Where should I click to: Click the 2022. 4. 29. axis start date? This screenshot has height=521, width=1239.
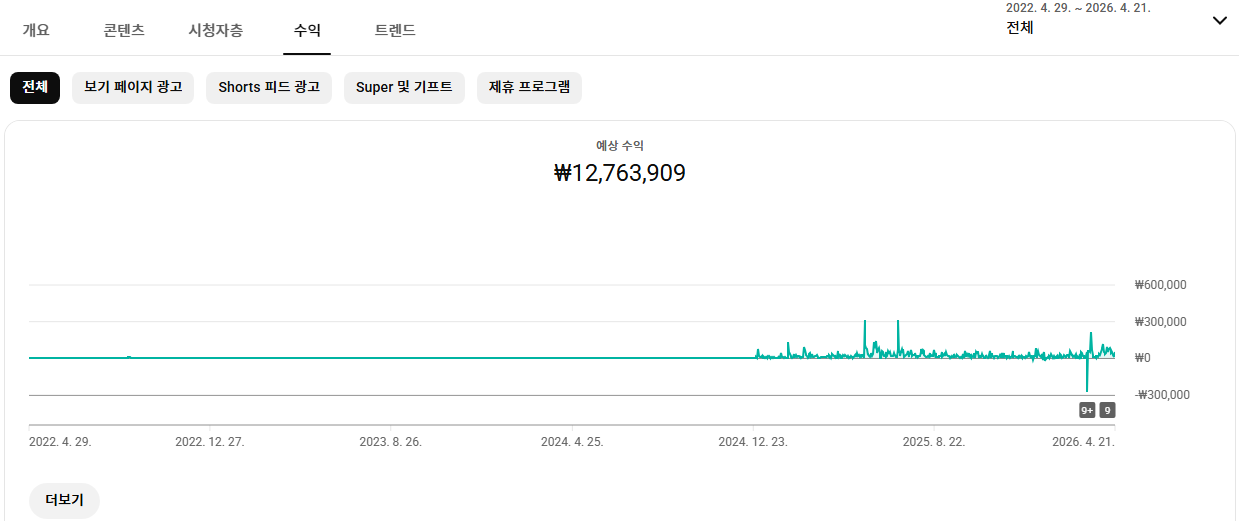tap(60, 441)
